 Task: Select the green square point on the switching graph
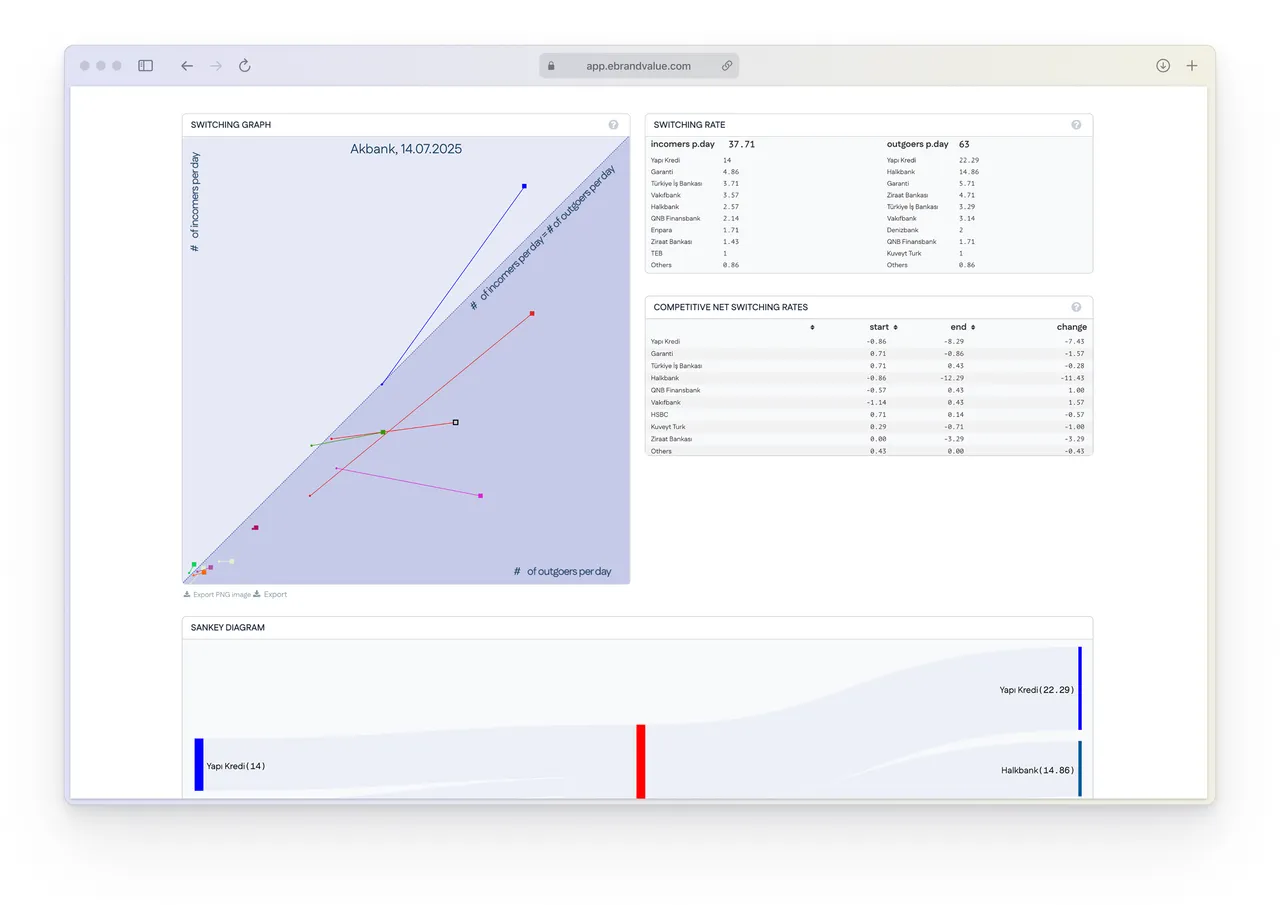point(383,432)
